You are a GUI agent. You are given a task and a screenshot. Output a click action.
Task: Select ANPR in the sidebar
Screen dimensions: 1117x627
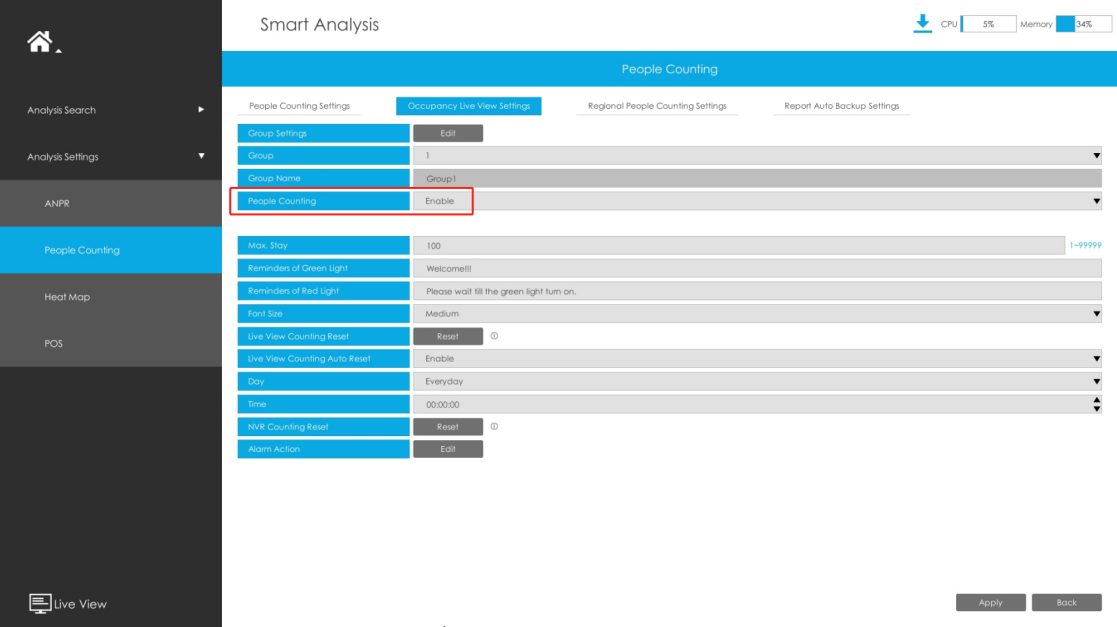[x=111, y=203]
